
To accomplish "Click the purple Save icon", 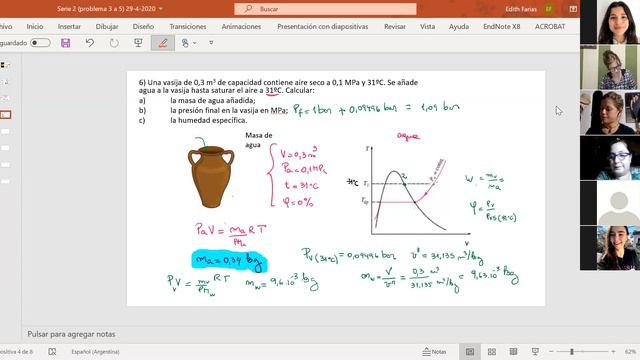I will click(x=65, y=43).
